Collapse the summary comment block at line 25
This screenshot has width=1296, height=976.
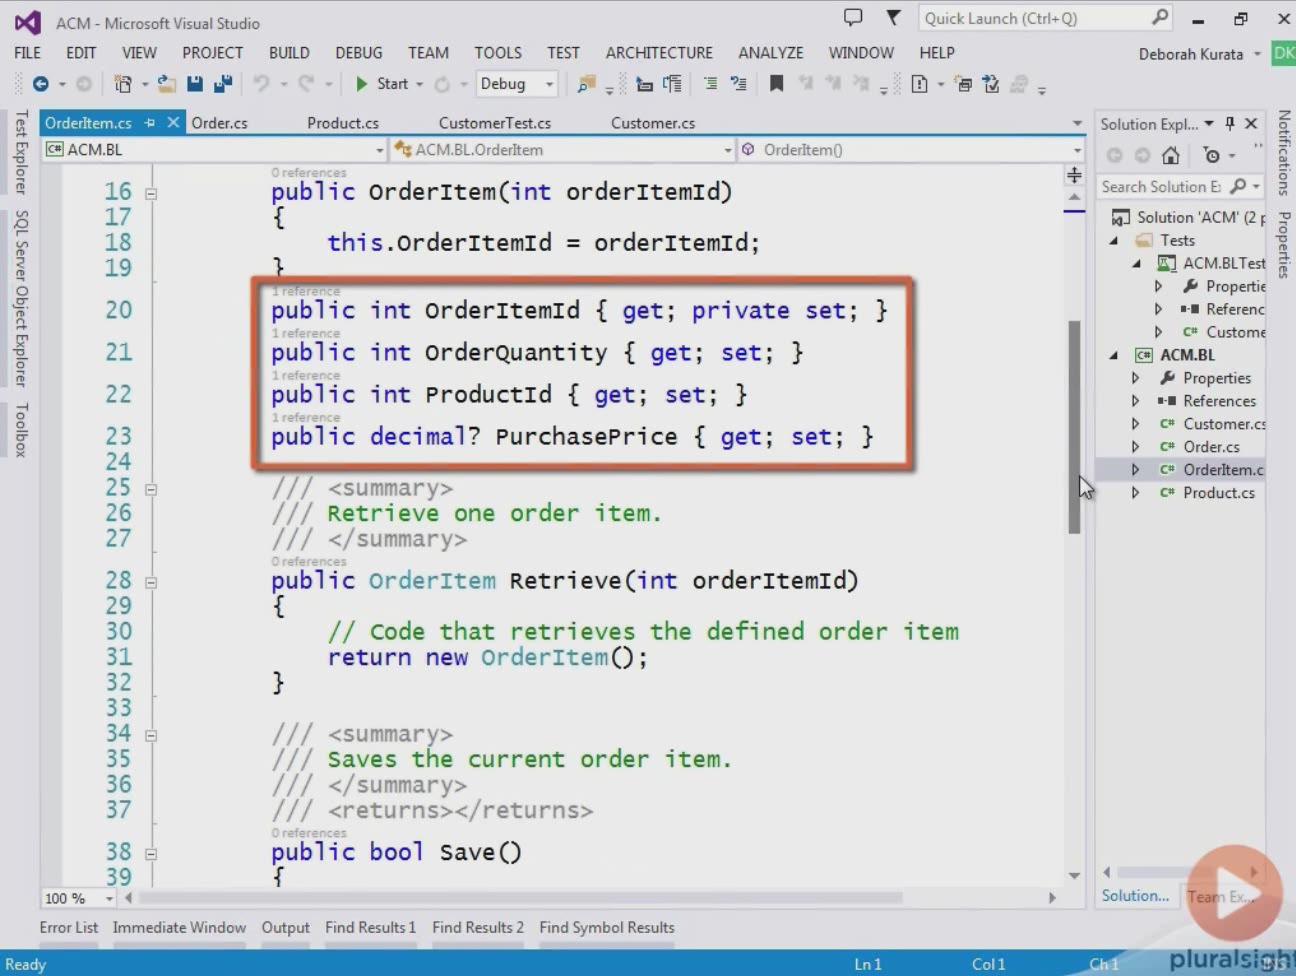151,490
